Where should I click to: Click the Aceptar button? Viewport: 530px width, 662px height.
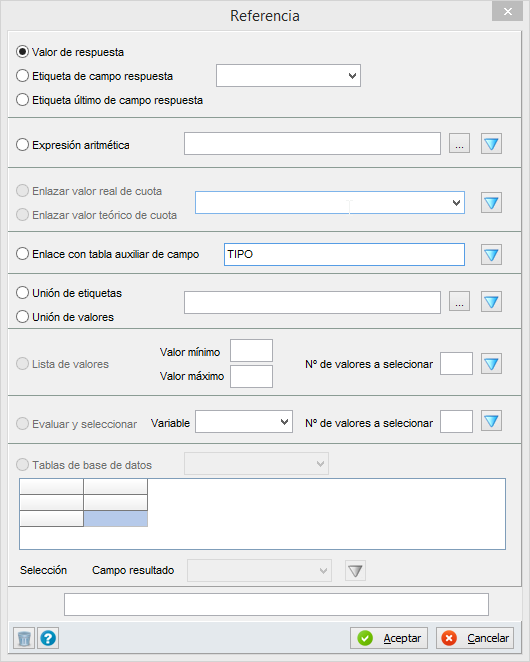(389, 638)
